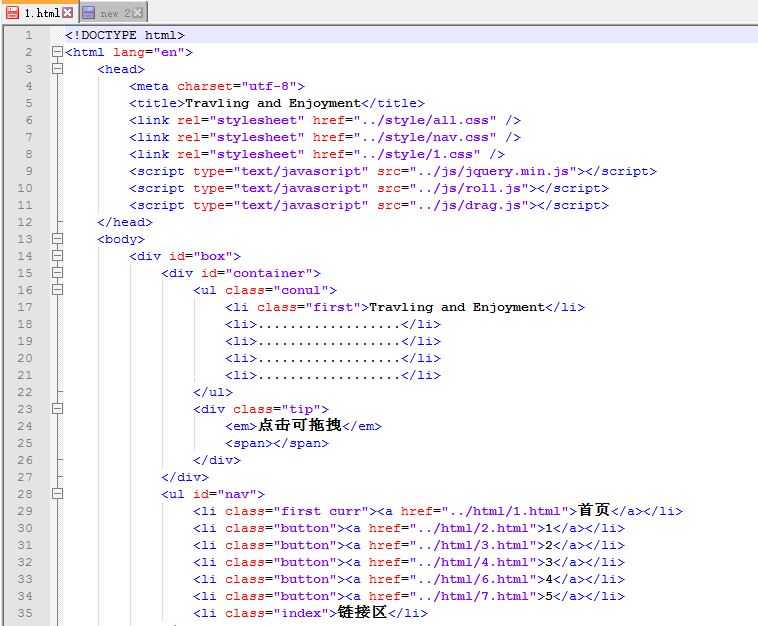758x626 pixels.
Task: Collapse the div id="box" fold on line 14
Action: pyautogui.click(x=57, y=256)
